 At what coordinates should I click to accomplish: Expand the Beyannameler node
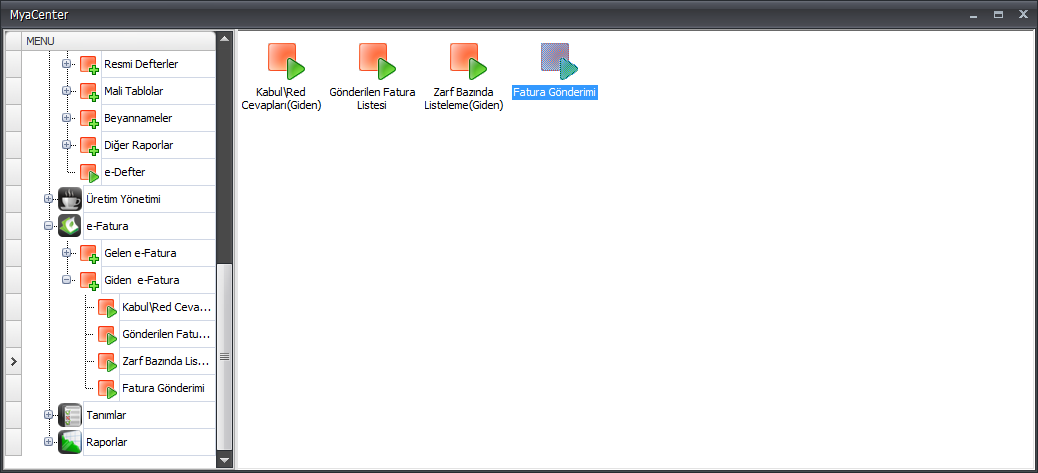coord(66,118)
